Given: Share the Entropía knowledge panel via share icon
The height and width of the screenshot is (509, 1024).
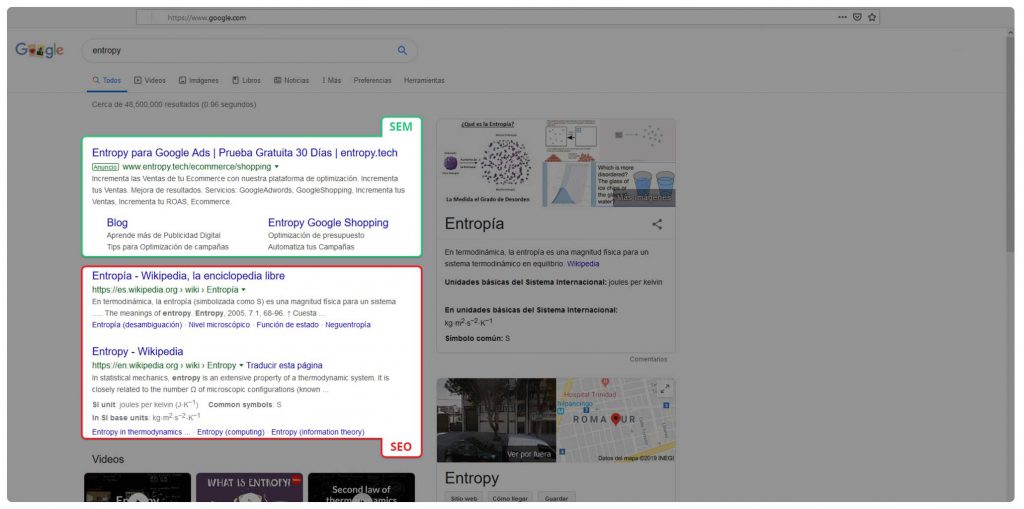Looking at the screenshot, I should pos(657,224).
